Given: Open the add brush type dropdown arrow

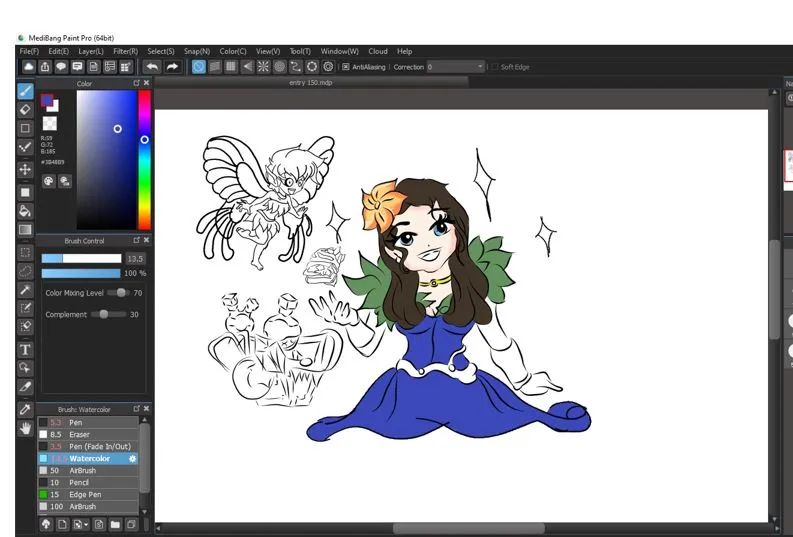Looking at the screenshot, I should point(86,524).
